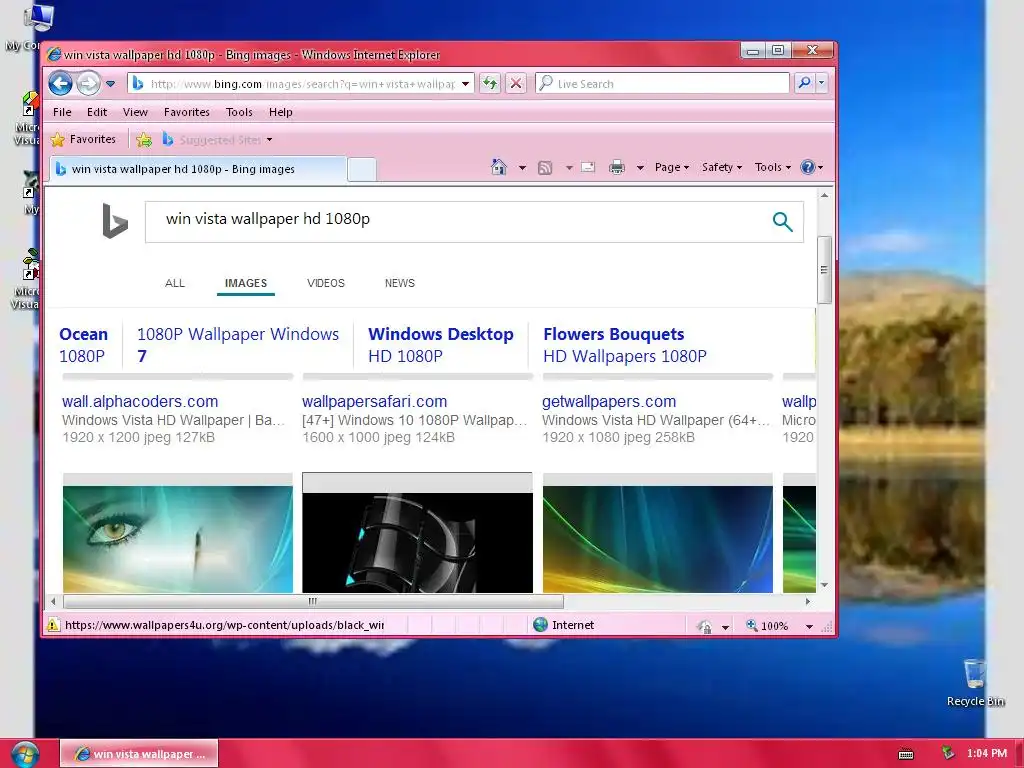
Task: Open the Recycle Bin desktop icon
Action: click(975, 682)
